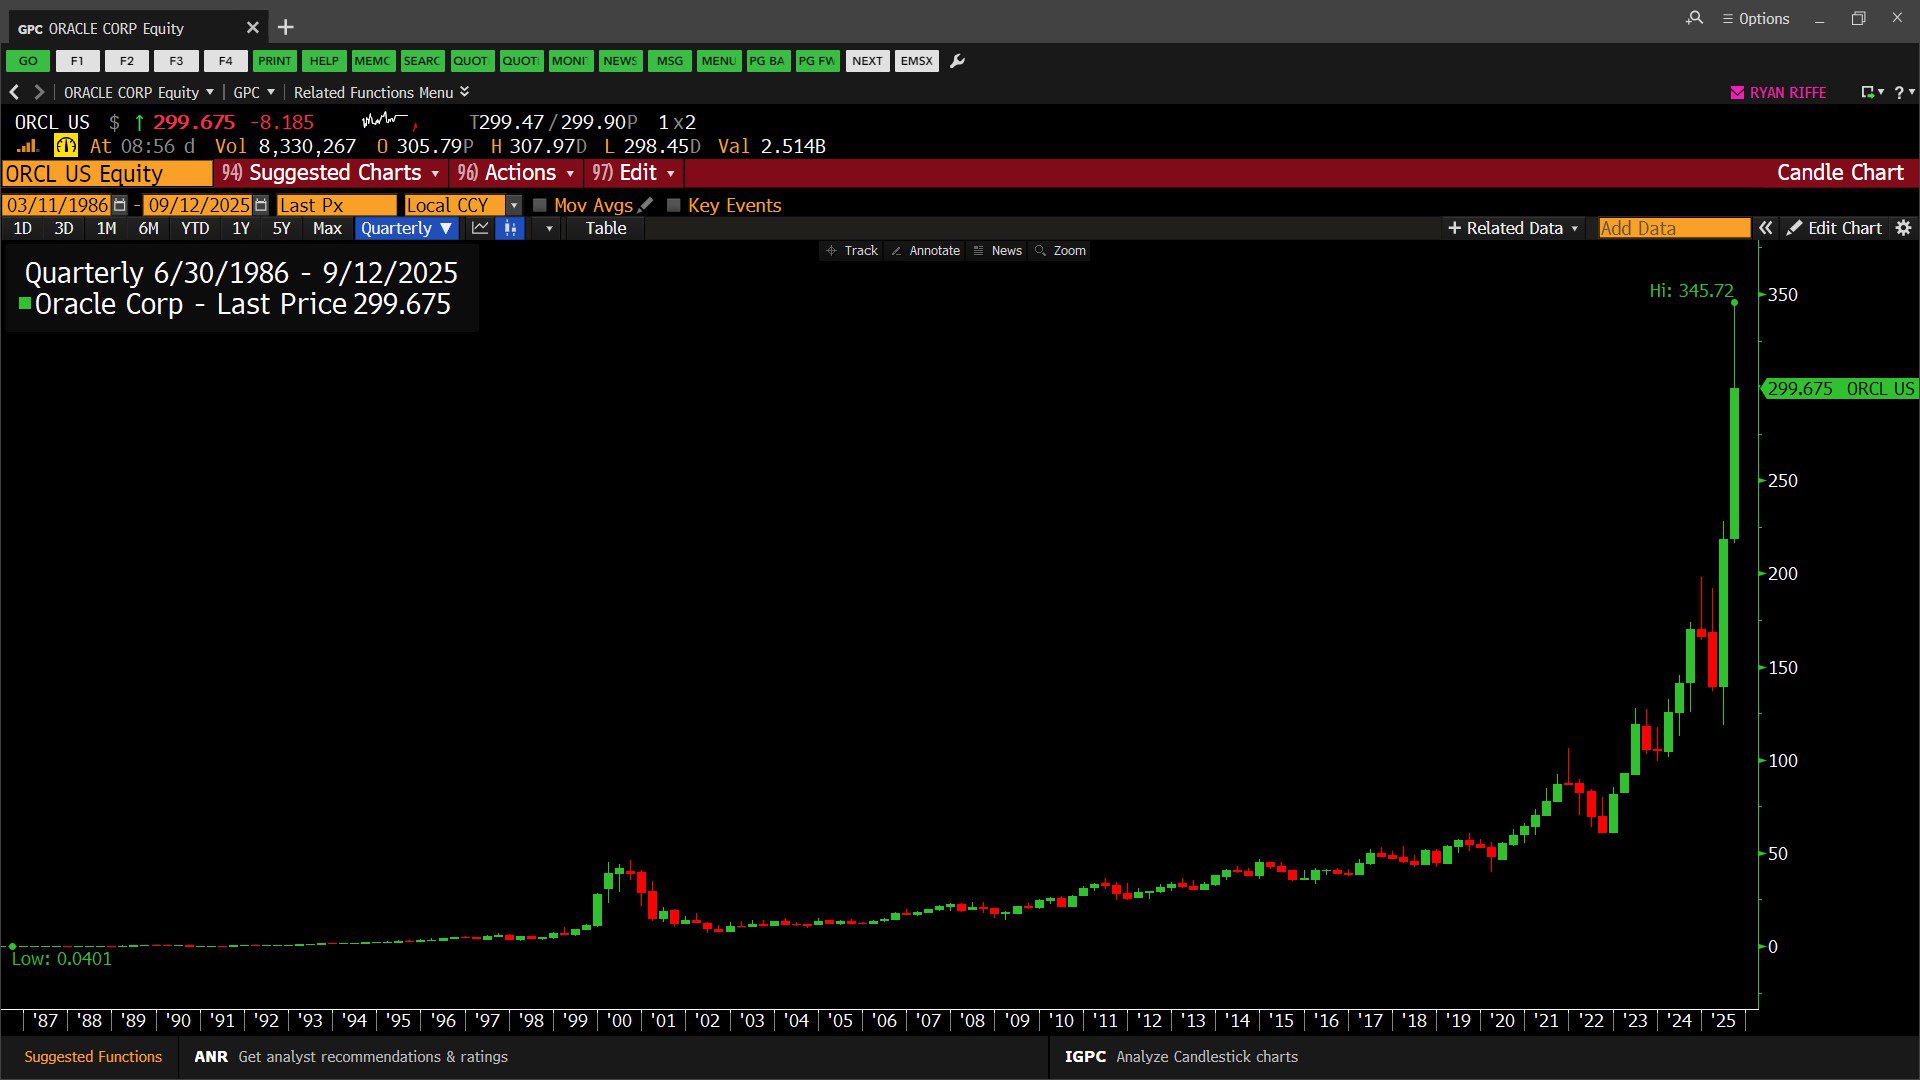Image resolution: width=1920 pixels, height=1080 pixels.
Task: Select the candle chart type icon
Action: point(510,228)
